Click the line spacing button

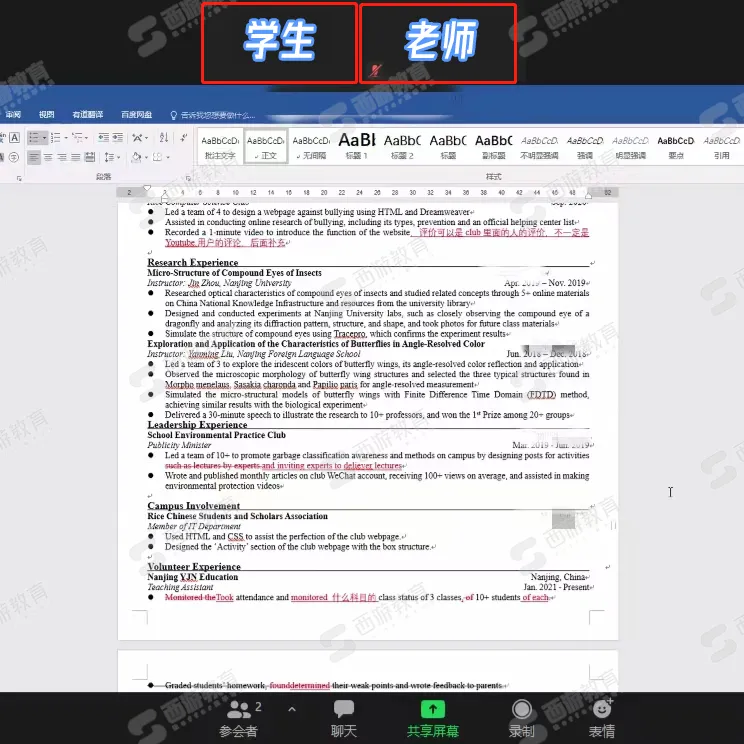point(109,157)
